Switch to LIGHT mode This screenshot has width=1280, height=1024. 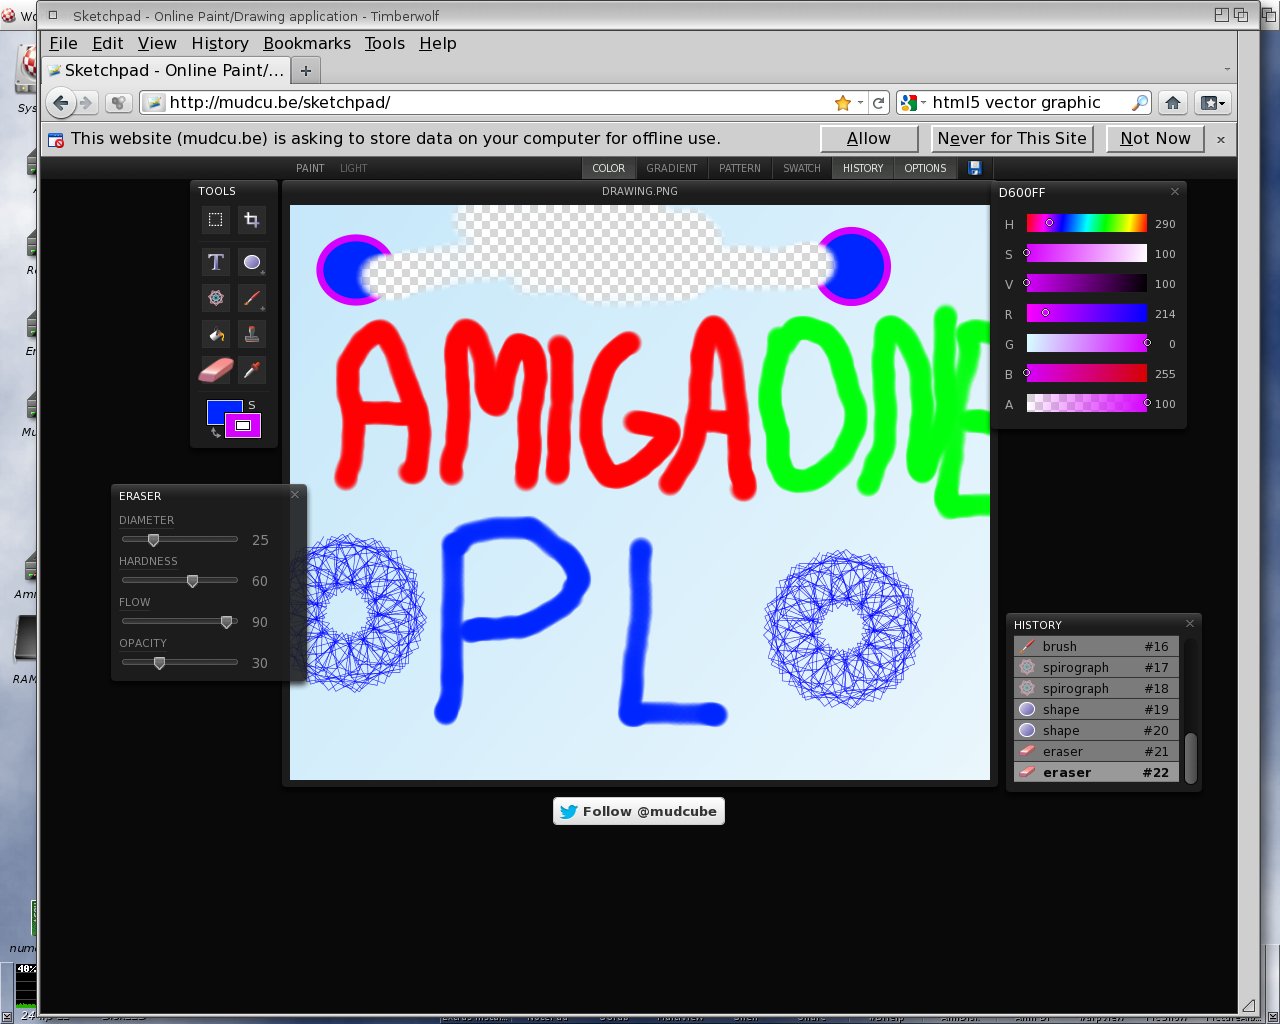pos(353,168)
